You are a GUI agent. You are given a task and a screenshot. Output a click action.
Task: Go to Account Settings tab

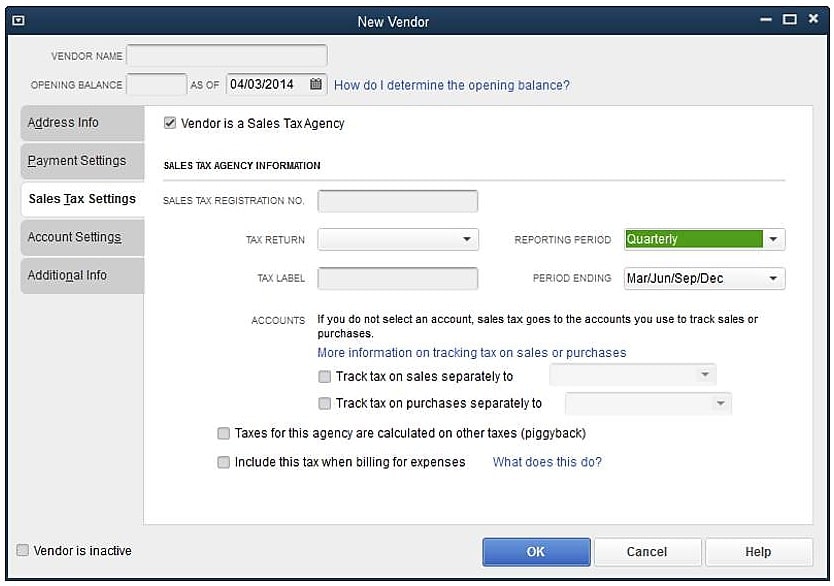coord(82,237)
